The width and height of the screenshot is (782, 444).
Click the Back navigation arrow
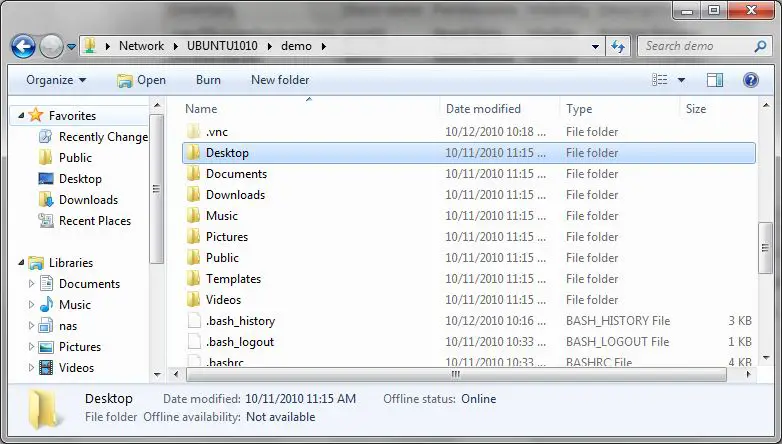coord(23,46)
